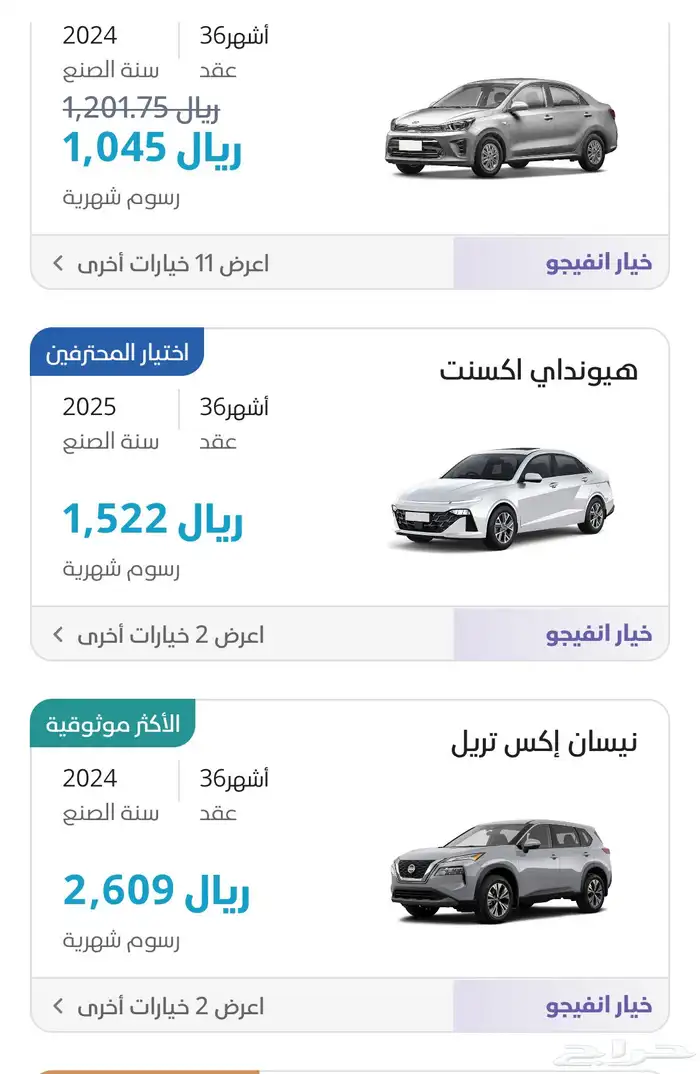Viewport: 700px width, 1074px height.
Task: Expand 2 more options for Nissan X-Trail
Action: (172, 1006)
